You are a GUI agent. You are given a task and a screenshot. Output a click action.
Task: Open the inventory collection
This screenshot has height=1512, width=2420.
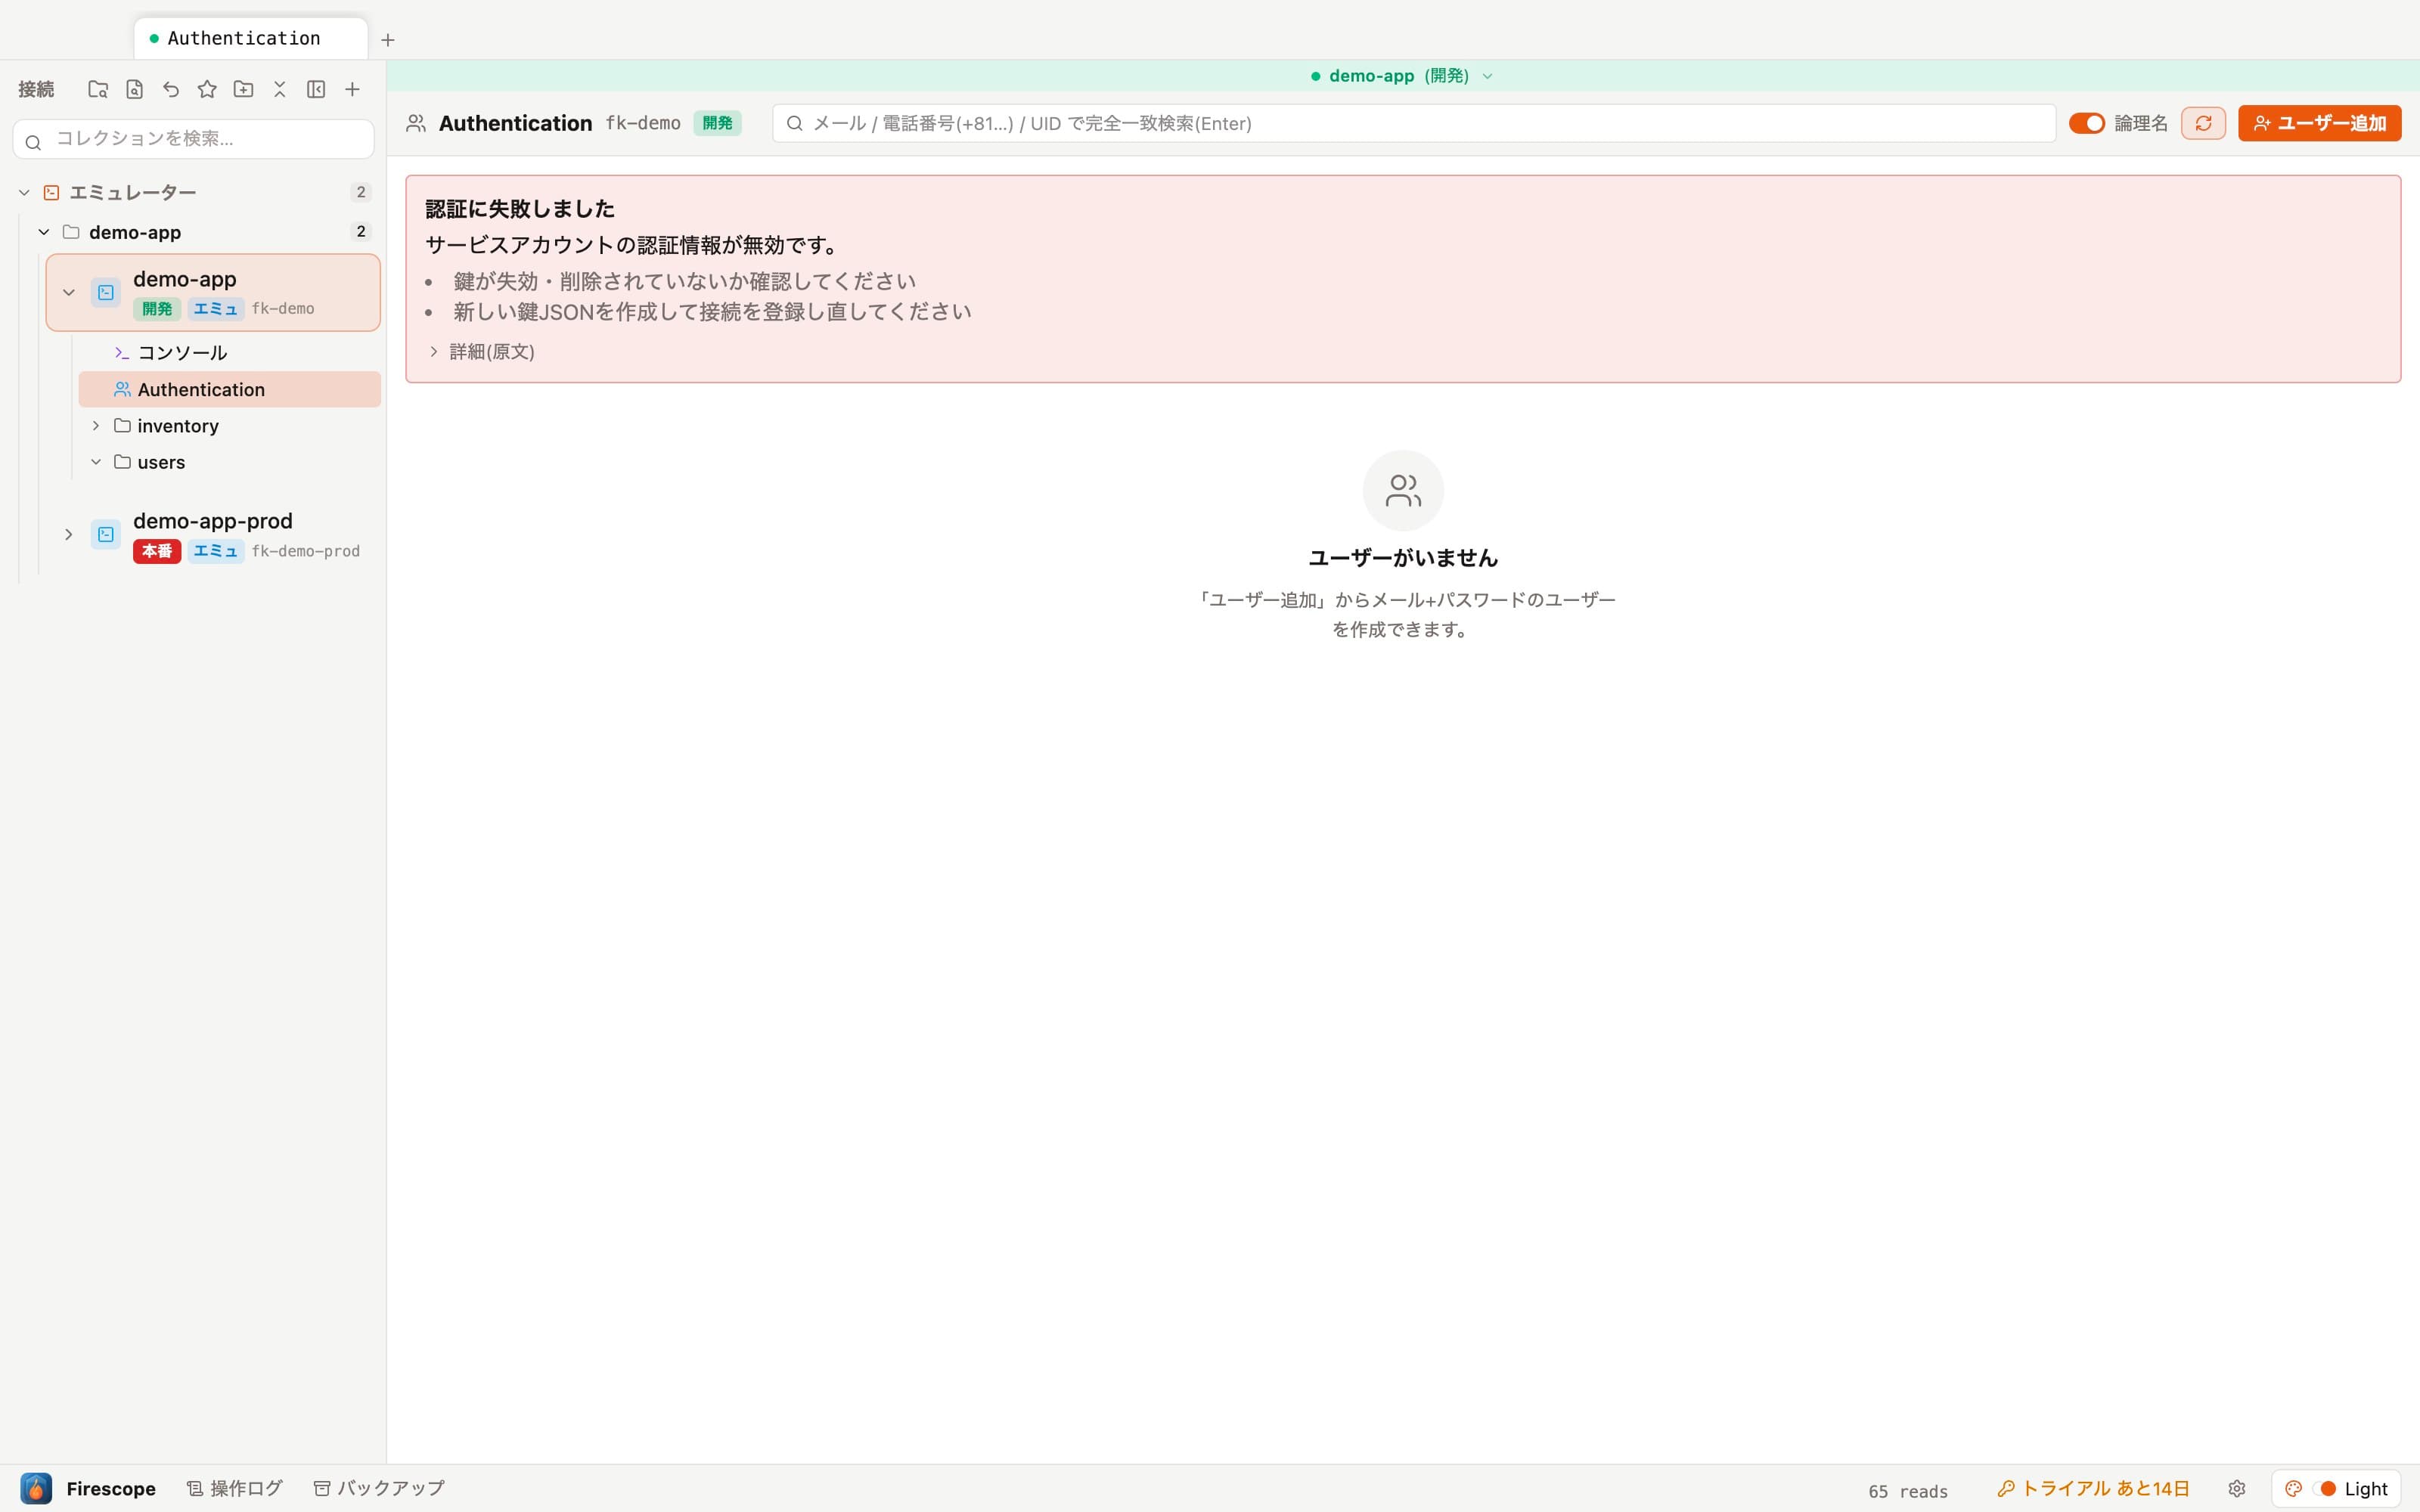point(230,426)
